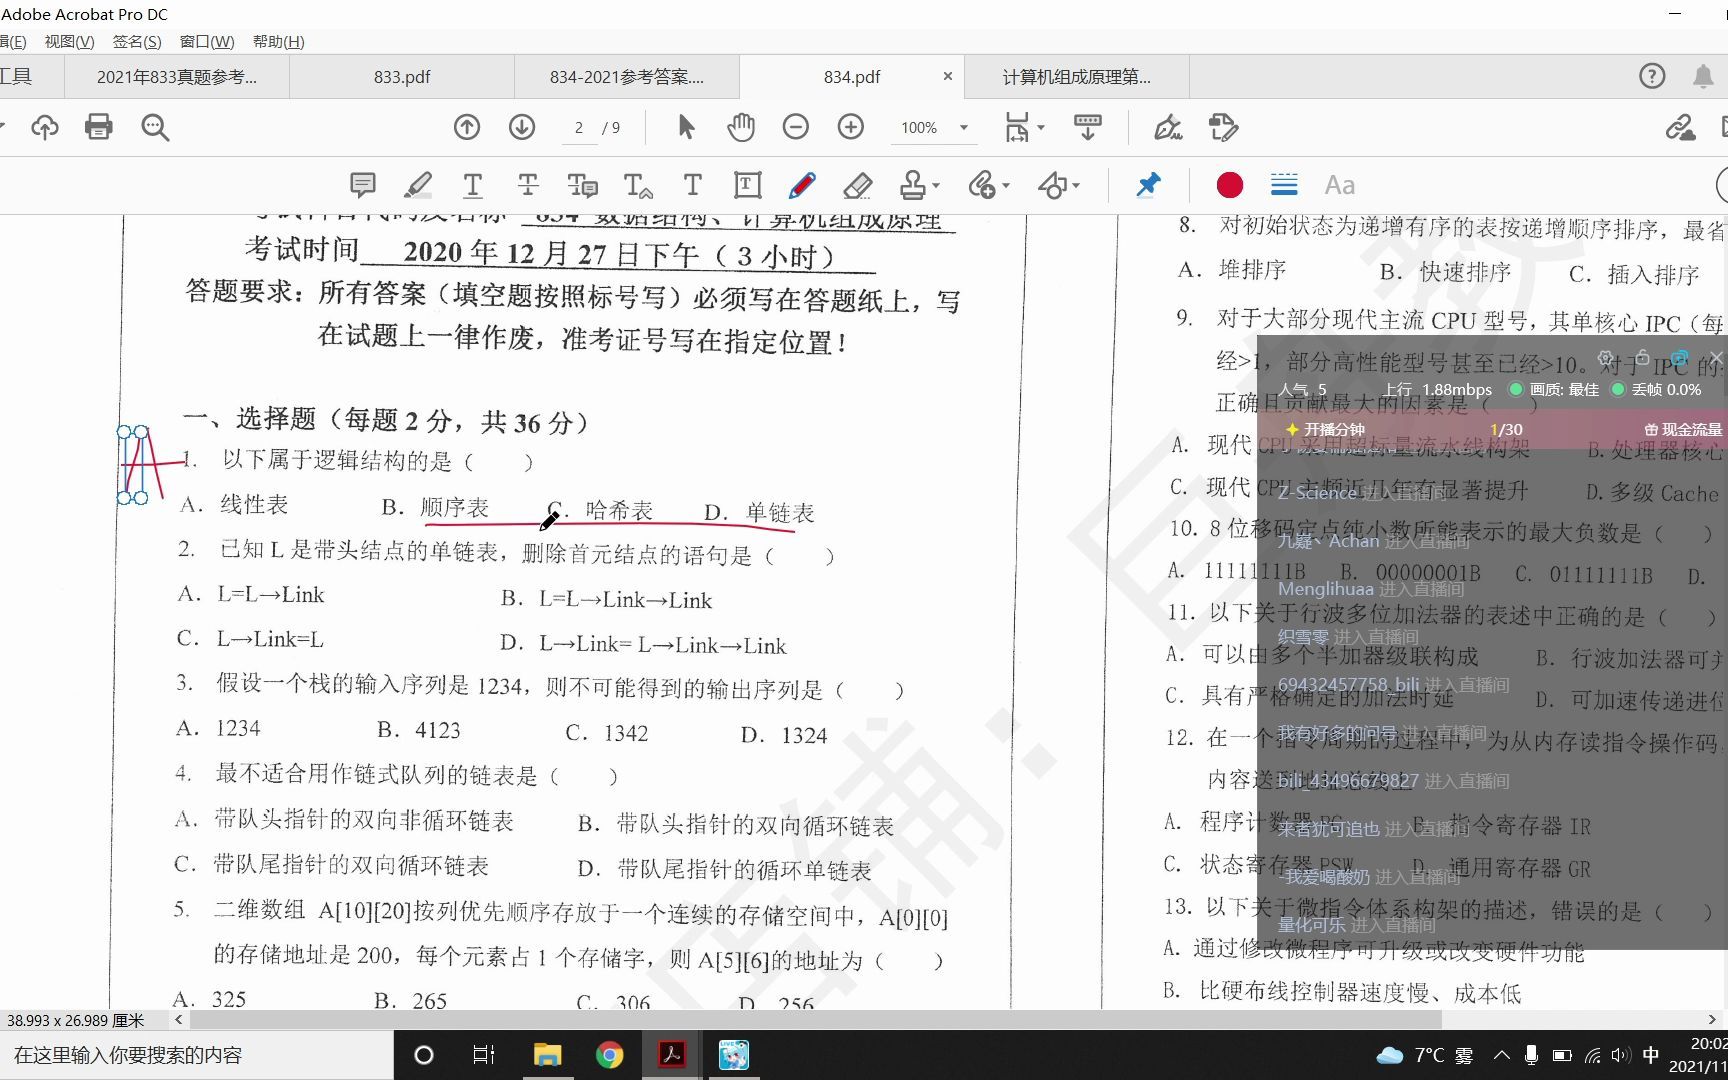Open the 签名(S) menu

coord(137,41)
